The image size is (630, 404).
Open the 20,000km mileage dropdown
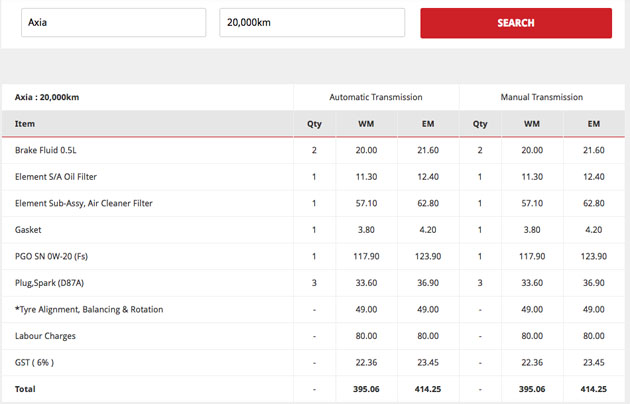311,23
